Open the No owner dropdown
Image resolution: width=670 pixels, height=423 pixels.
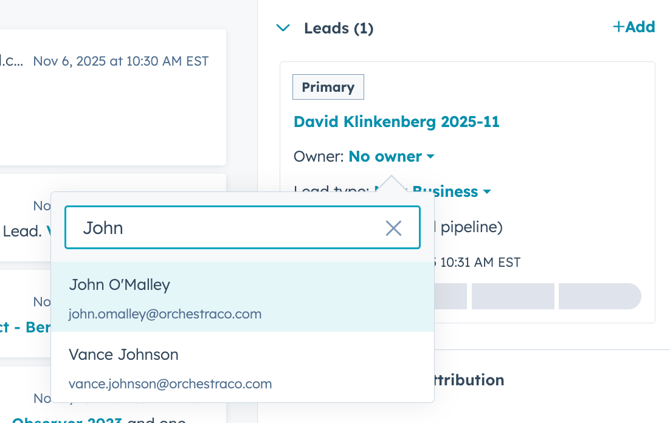tap(391, 157)
